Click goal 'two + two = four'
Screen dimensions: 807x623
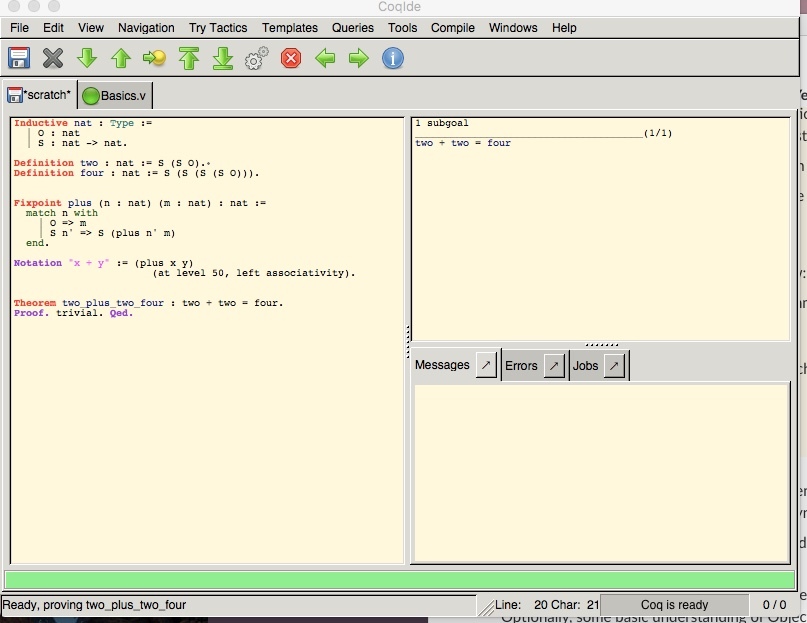[463, 143]
